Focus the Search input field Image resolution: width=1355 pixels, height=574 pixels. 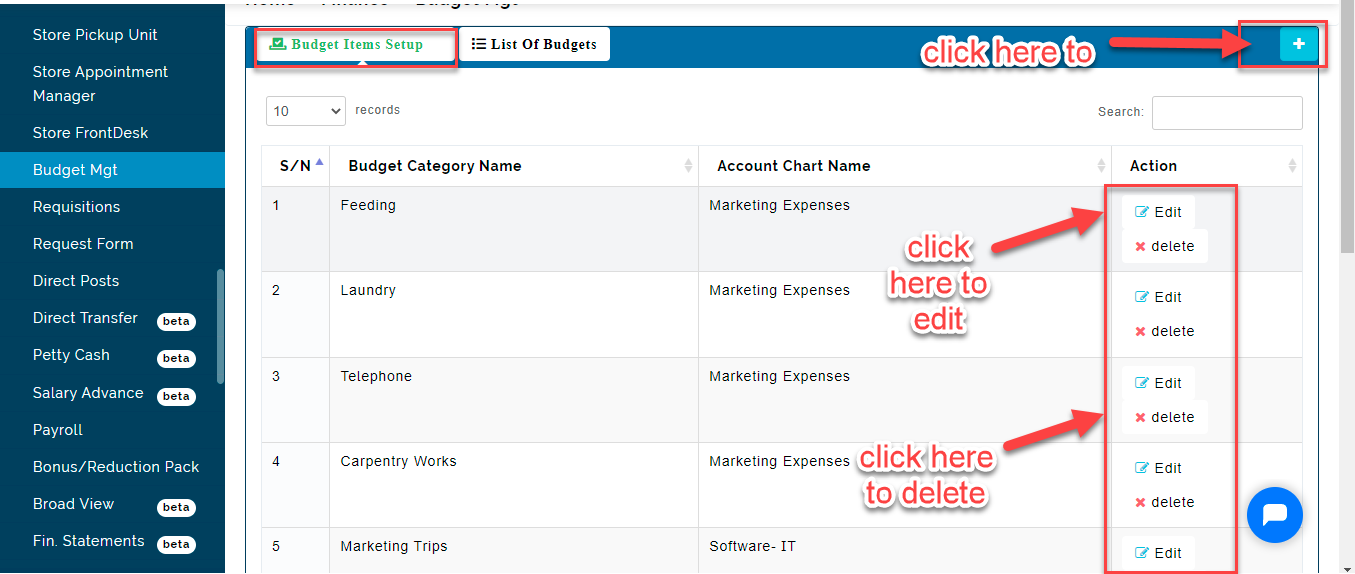point(1227,113)
